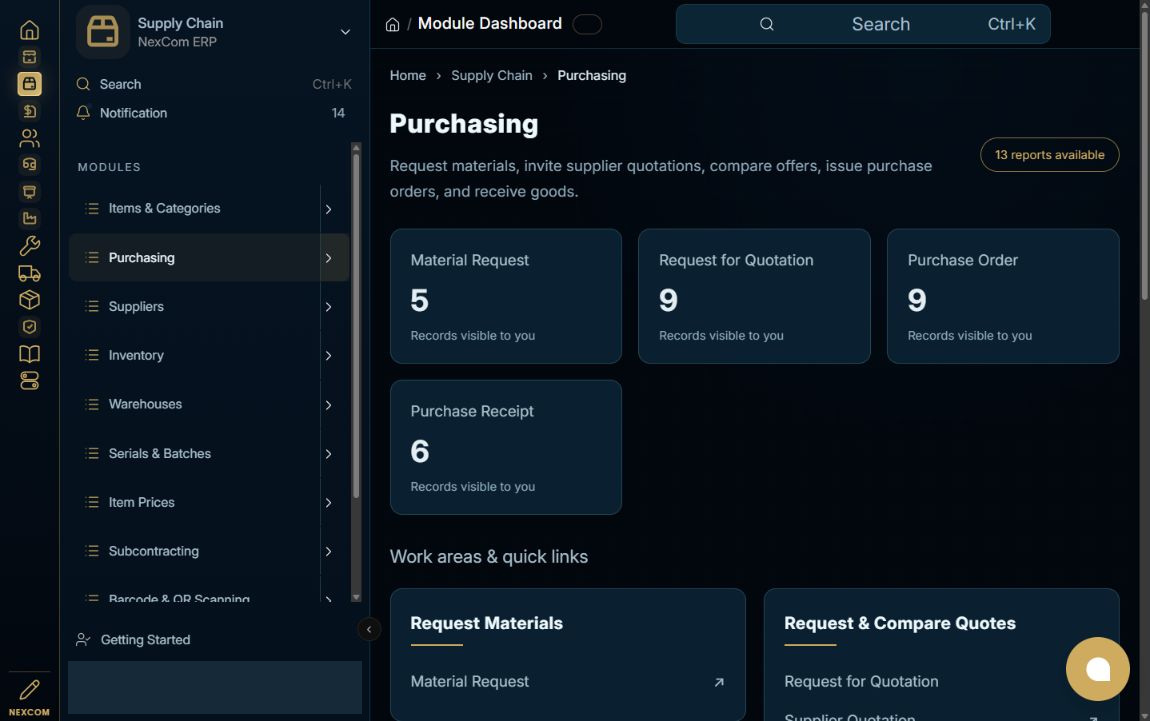
Task: Click the sidebar modules scrollbar thumb
Action: (356, 326)
